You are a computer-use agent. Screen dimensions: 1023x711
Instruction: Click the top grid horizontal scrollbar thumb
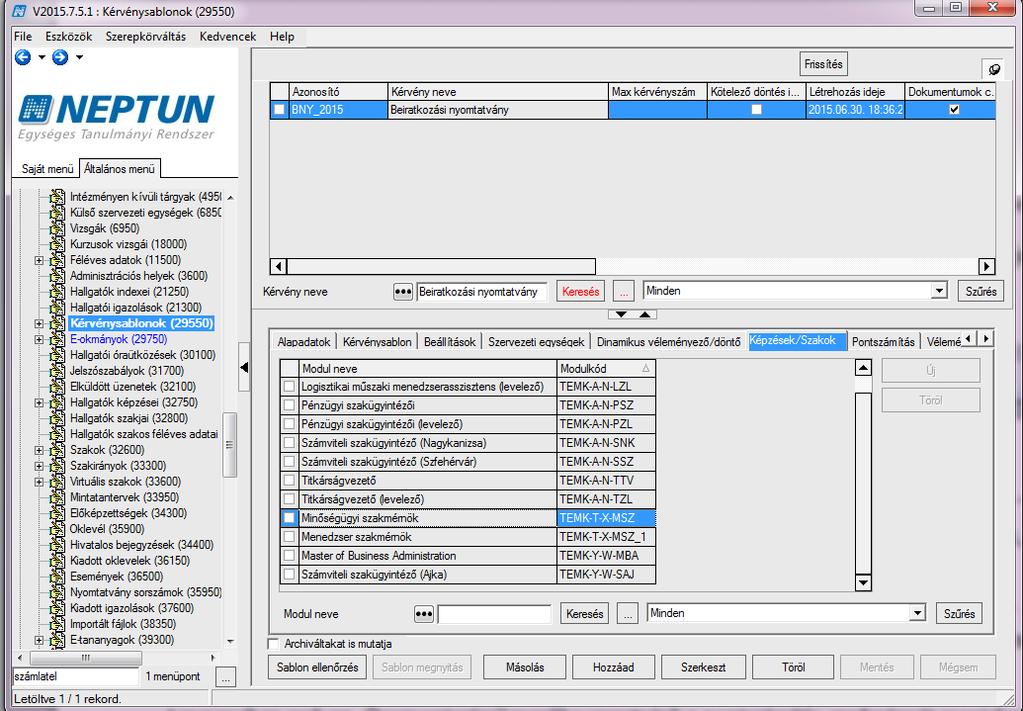click(x=441, y=266)
